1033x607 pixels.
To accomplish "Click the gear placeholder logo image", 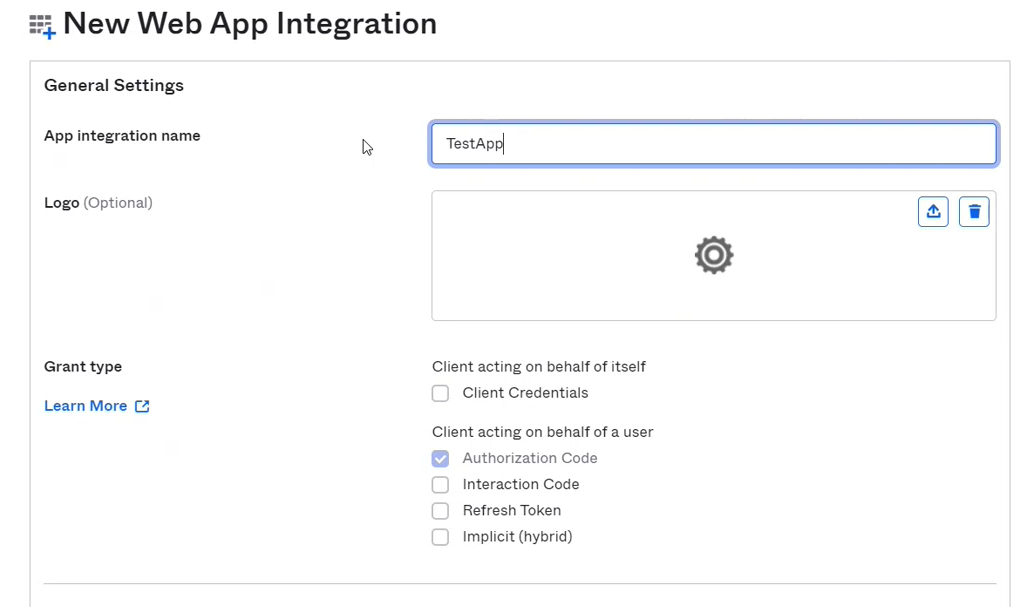I will tap(714, 255).
